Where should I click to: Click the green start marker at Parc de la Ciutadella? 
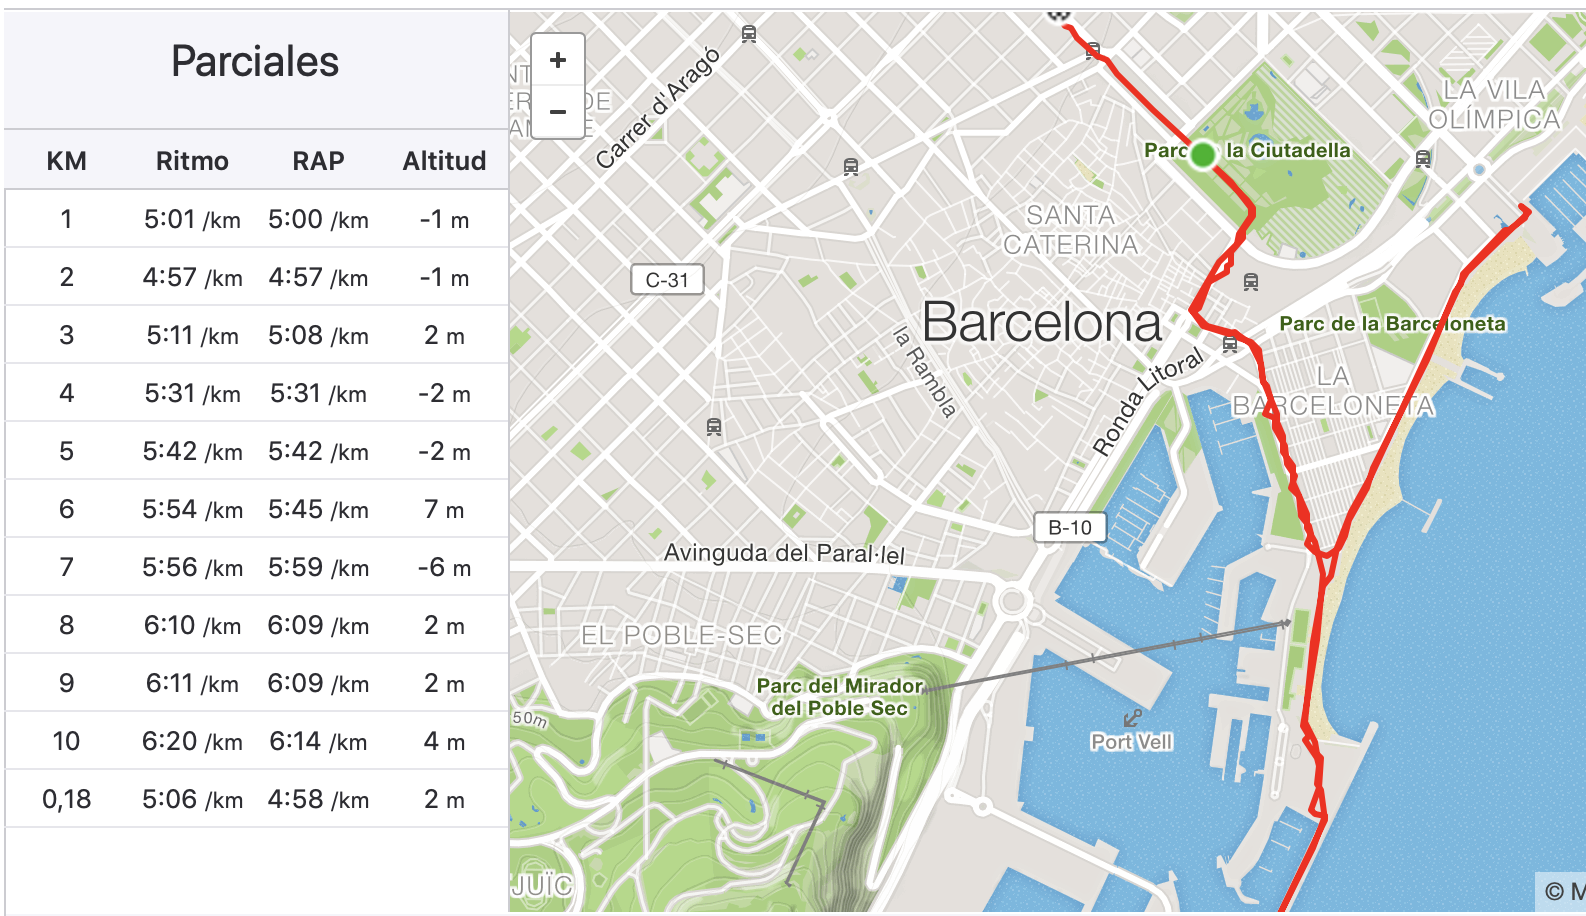pos(1203,154)
